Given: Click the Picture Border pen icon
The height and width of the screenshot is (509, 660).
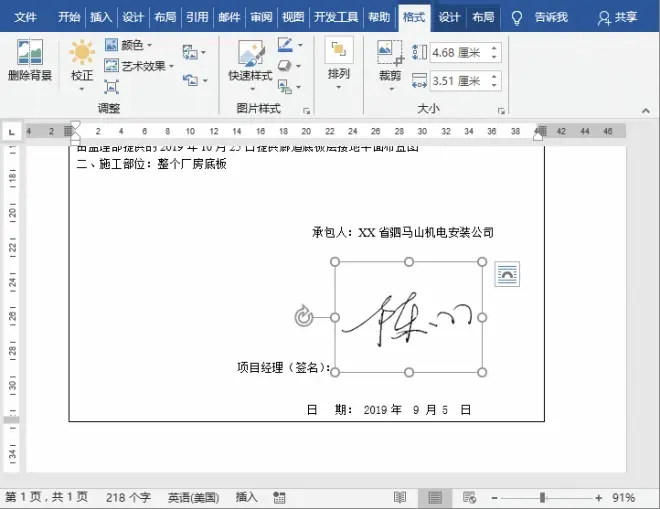Looking at the screenshot, I should [285, 45].
